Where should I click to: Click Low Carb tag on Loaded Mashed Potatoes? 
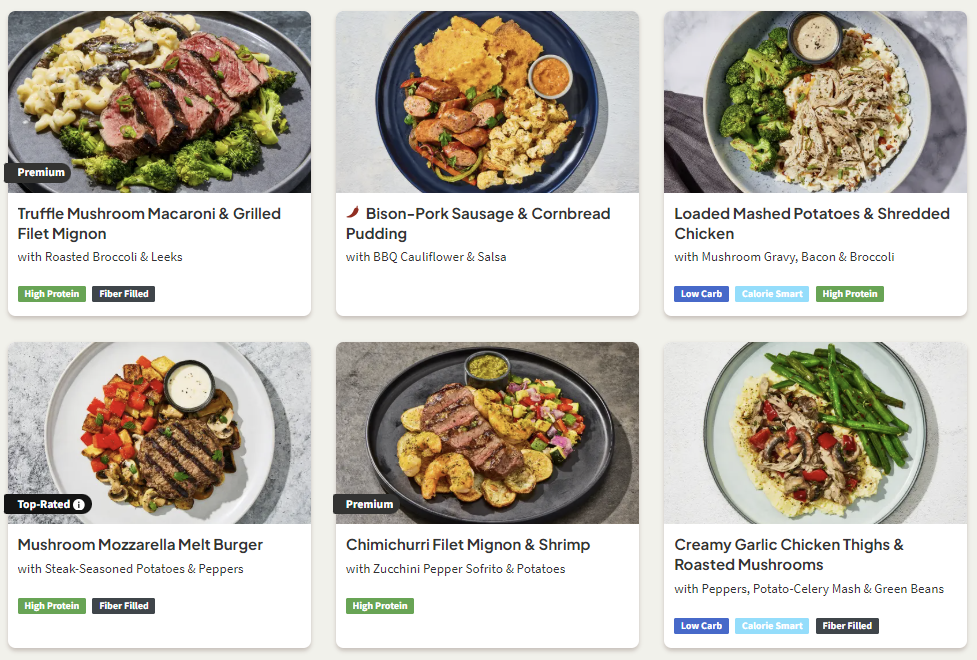[702, 294]
